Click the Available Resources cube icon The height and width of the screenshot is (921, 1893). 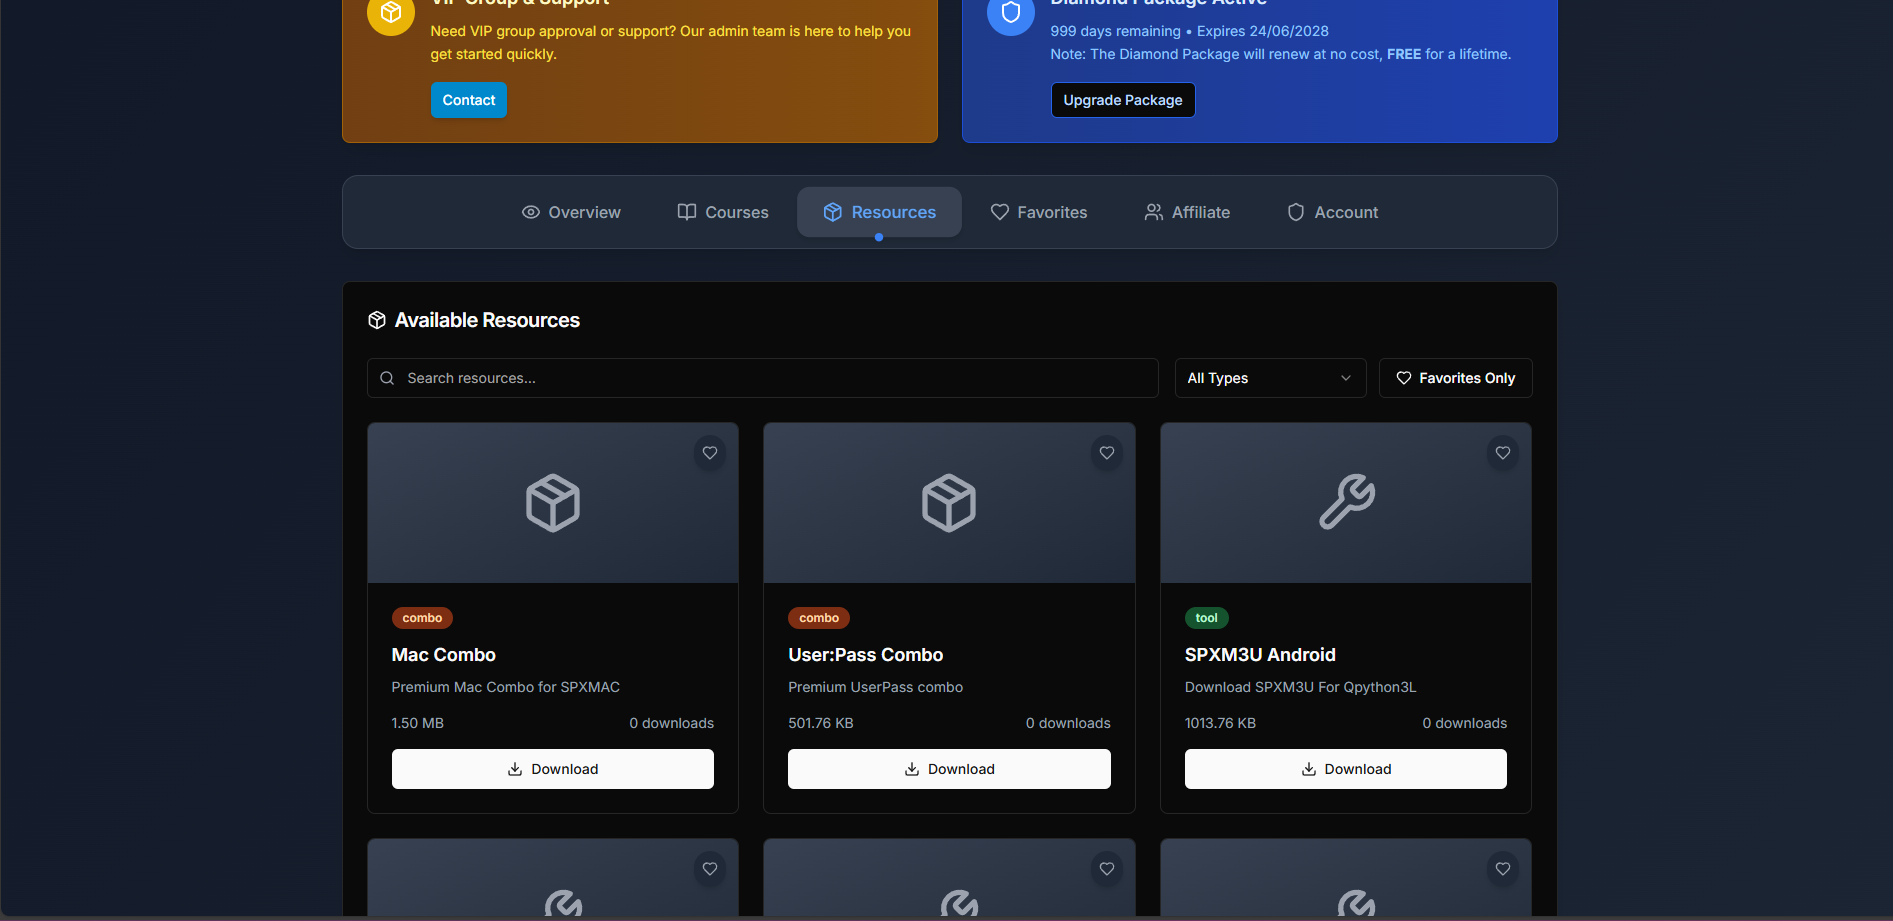pyautogui.click(x=377, y=320)
